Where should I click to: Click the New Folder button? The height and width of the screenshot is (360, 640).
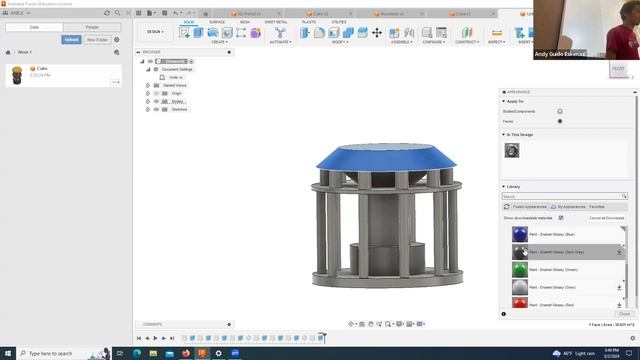(97, 40)
